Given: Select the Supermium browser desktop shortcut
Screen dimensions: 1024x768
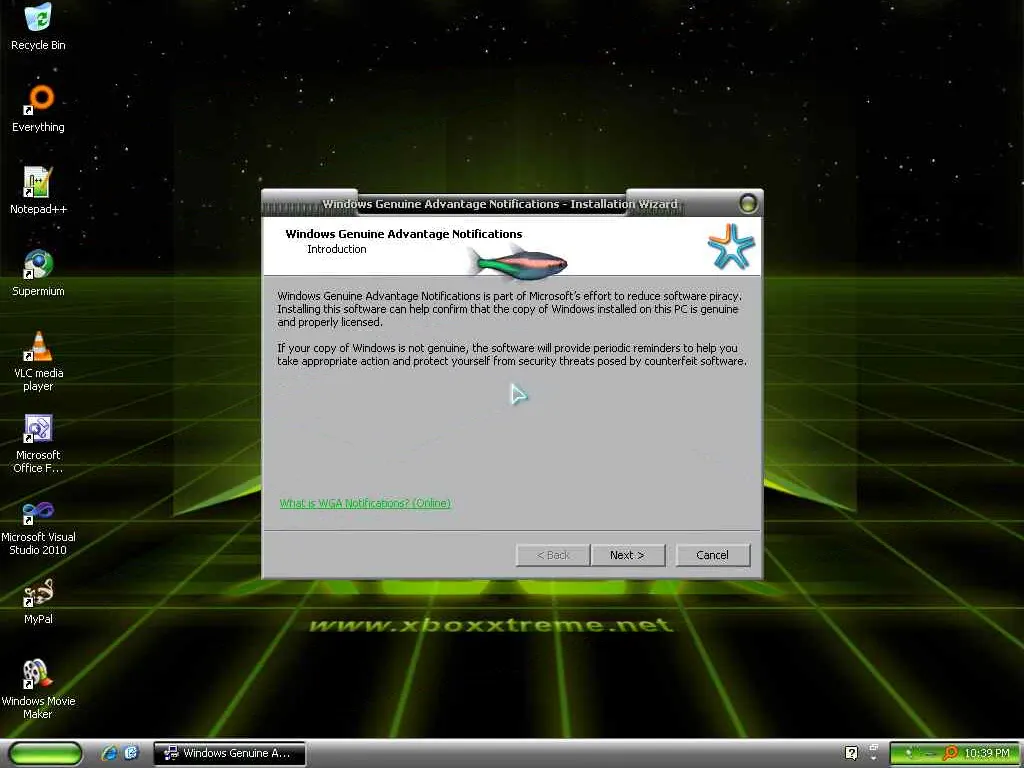Looking at the screenshot, I should click(38, 273).
